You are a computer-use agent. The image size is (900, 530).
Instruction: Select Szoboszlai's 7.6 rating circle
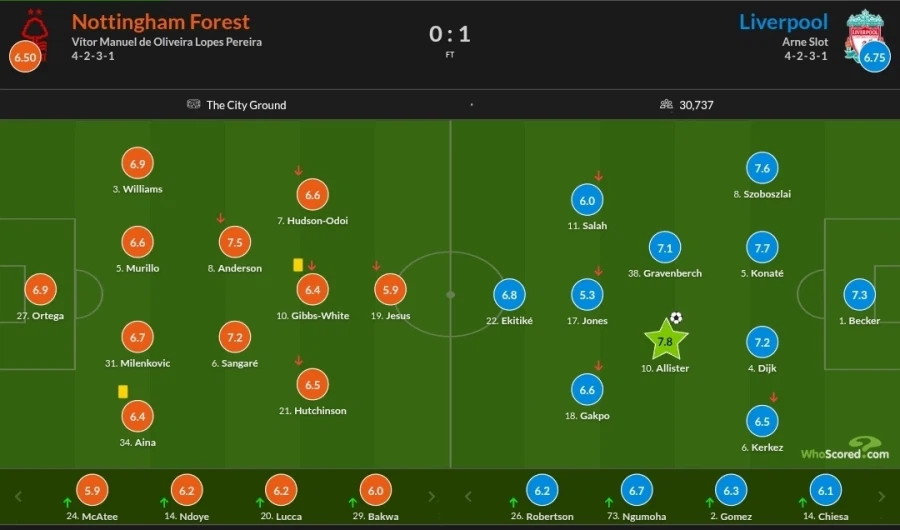(762, 169)
